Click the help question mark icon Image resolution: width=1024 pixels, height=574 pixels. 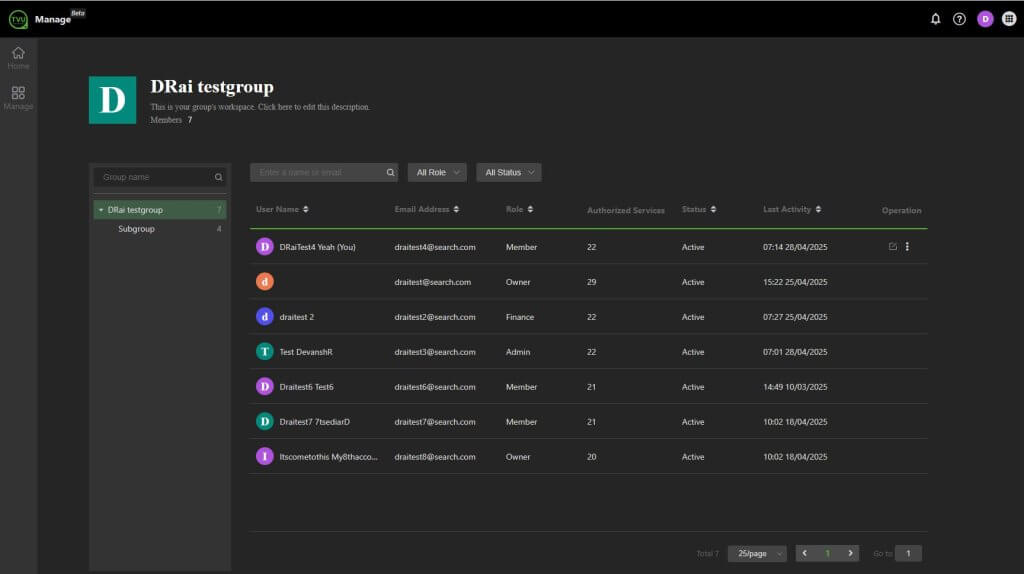point(959,19)
